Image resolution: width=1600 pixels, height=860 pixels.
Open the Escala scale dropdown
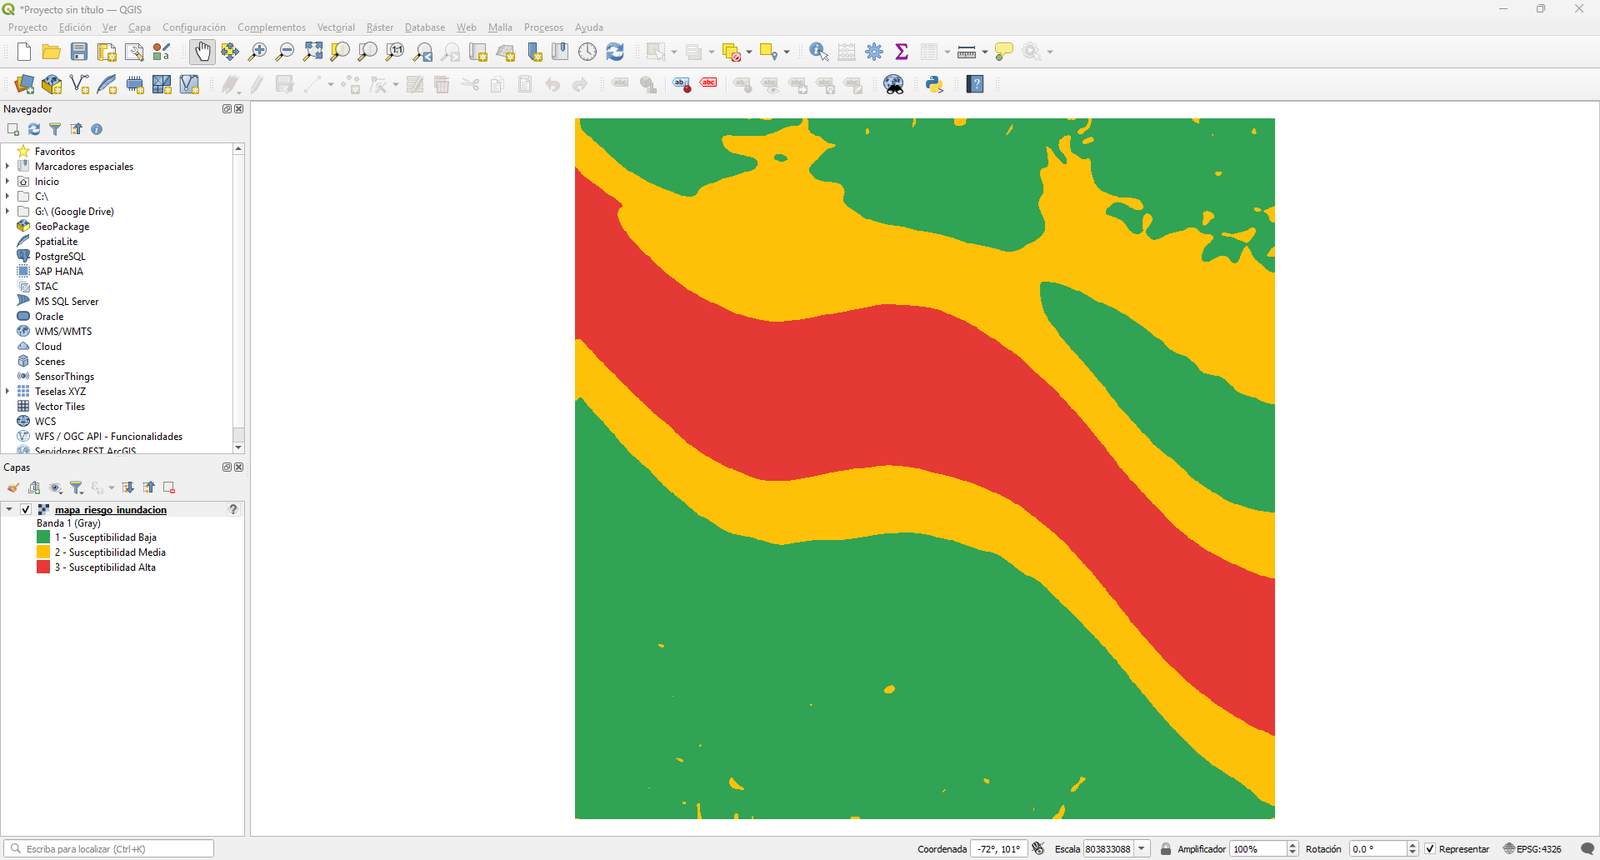1141,849
